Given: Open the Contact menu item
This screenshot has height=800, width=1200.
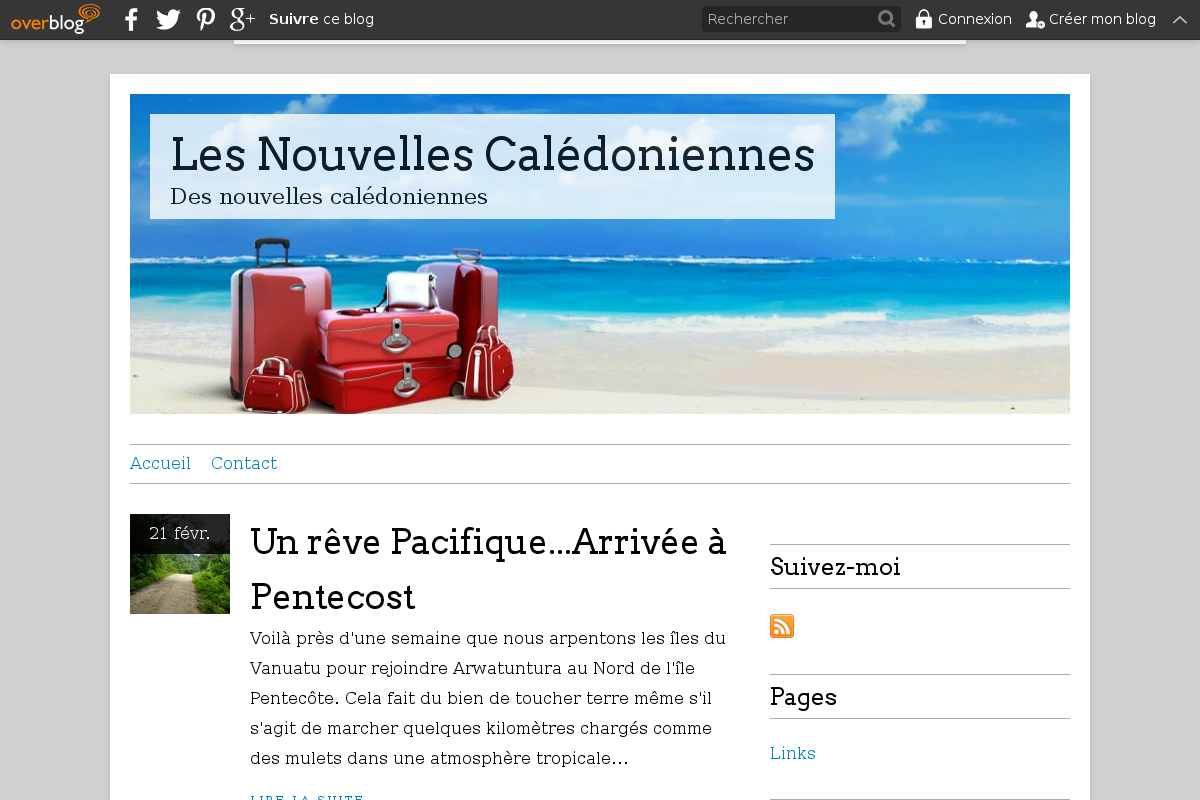Looking at the screenshot, I should [x=244, y=463].
